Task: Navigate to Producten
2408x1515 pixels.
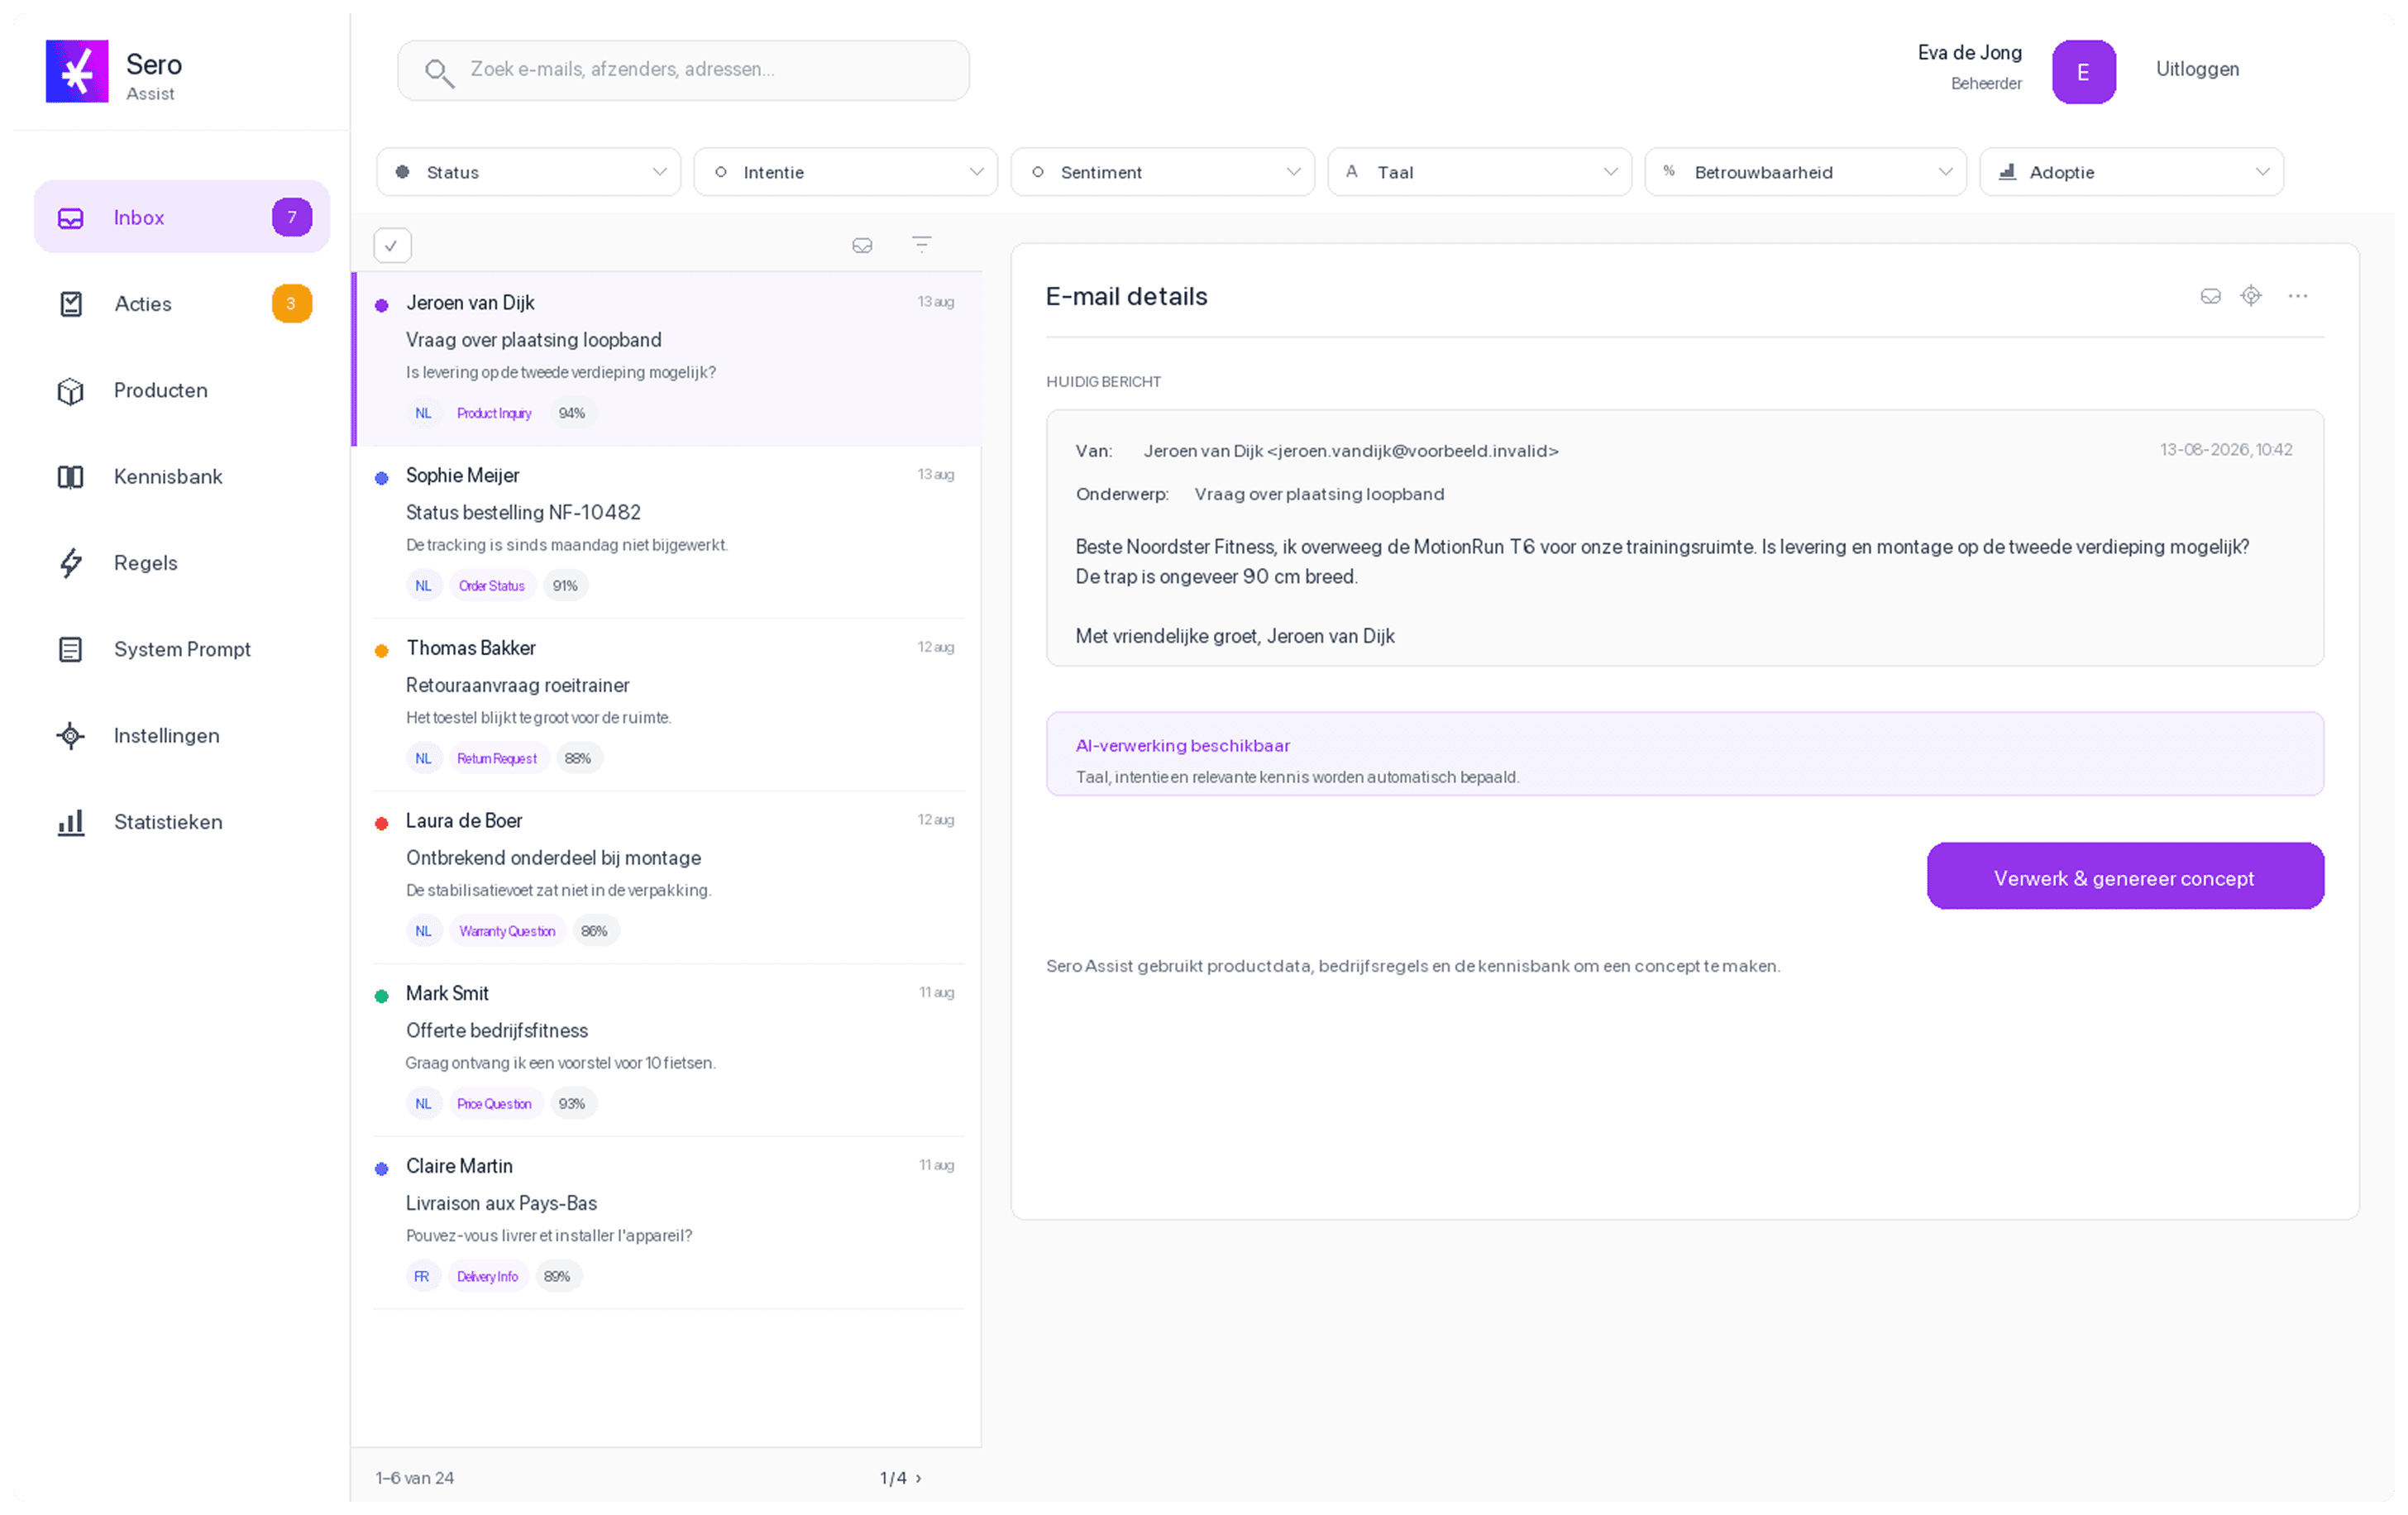Action: click(x=182, y=391)
